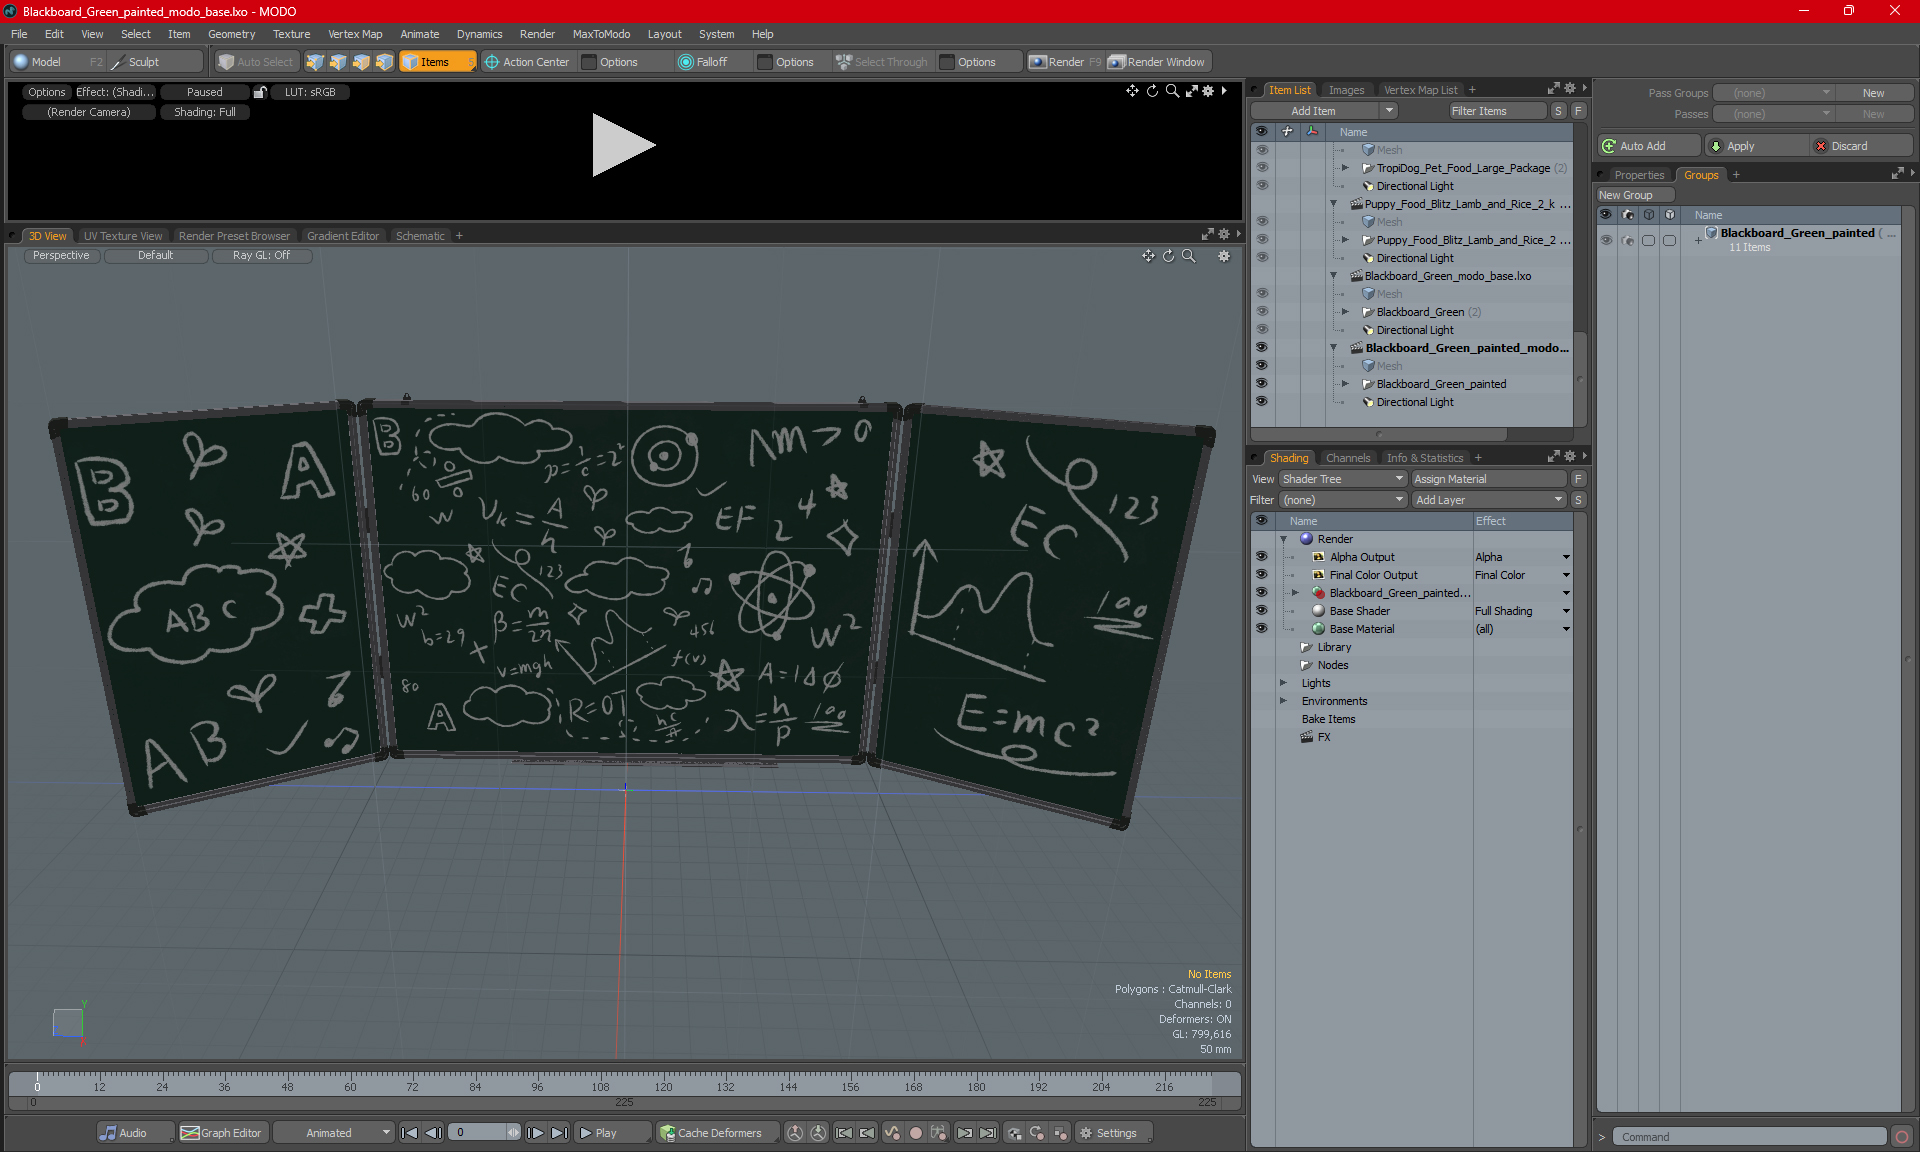1920x1152 pixels.
Task: Click the Auto Add button
Action: 1641,146
